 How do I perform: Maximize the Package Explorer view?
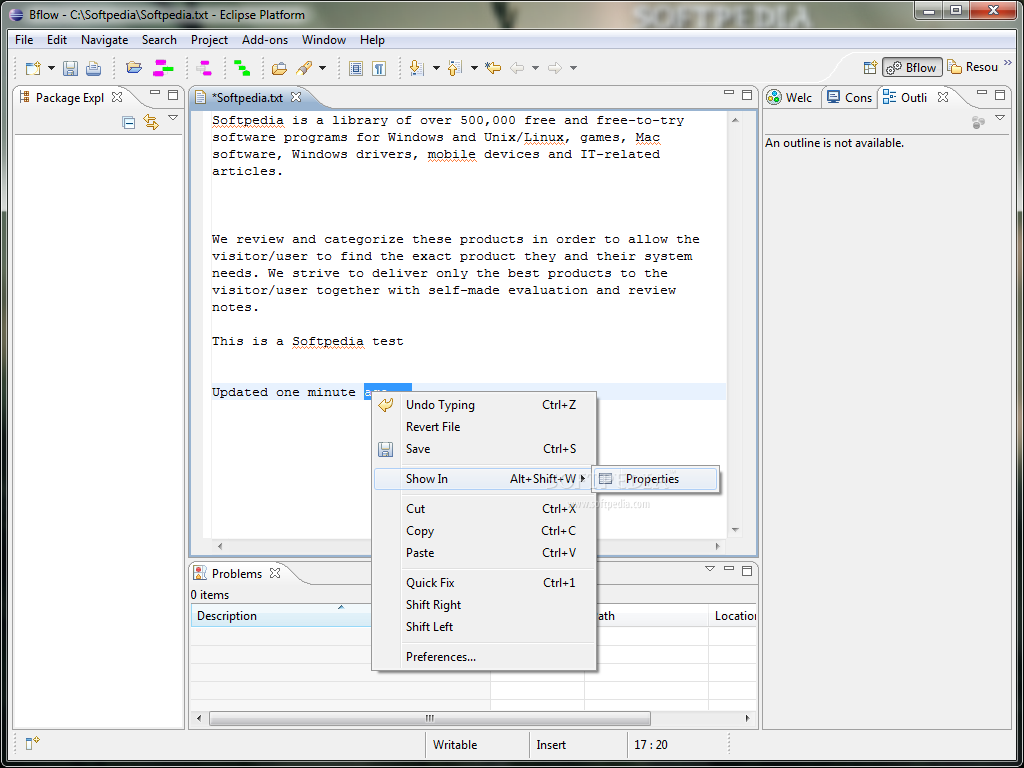click(x=173, y=95)
